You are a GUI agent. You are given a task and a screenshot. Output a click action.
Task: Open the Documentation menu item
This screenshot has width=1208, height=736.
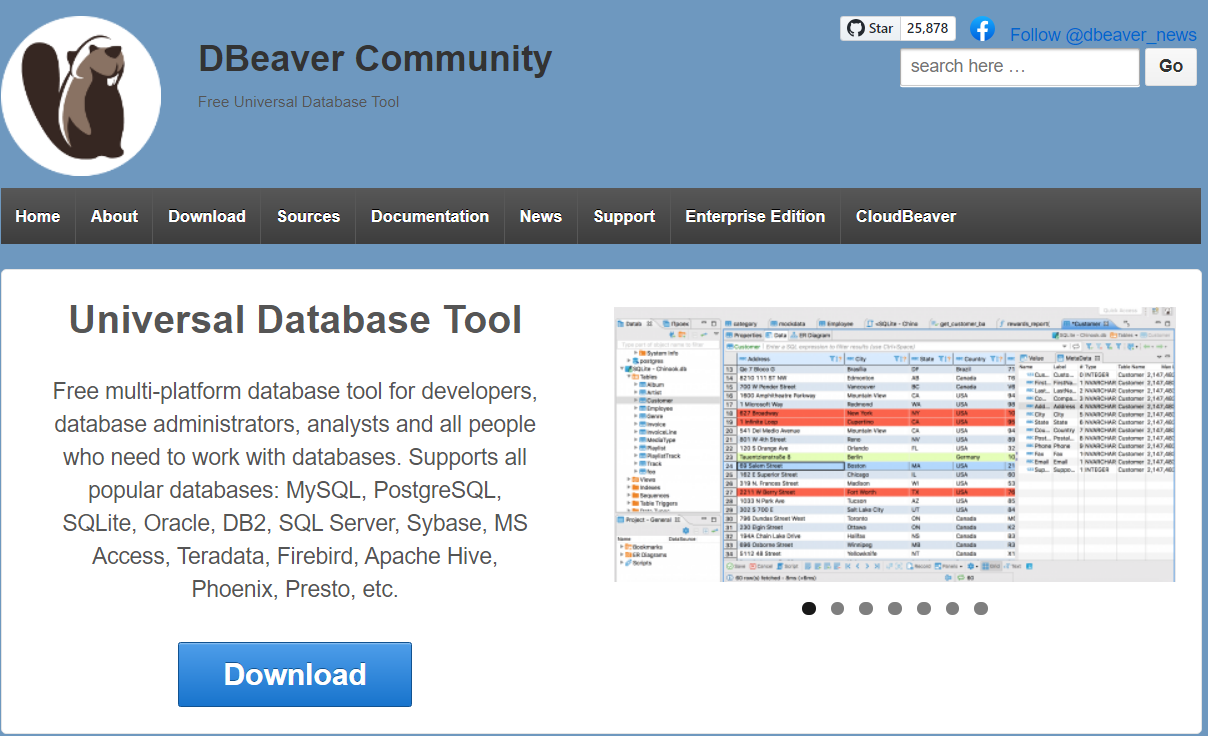click(430, 216)
